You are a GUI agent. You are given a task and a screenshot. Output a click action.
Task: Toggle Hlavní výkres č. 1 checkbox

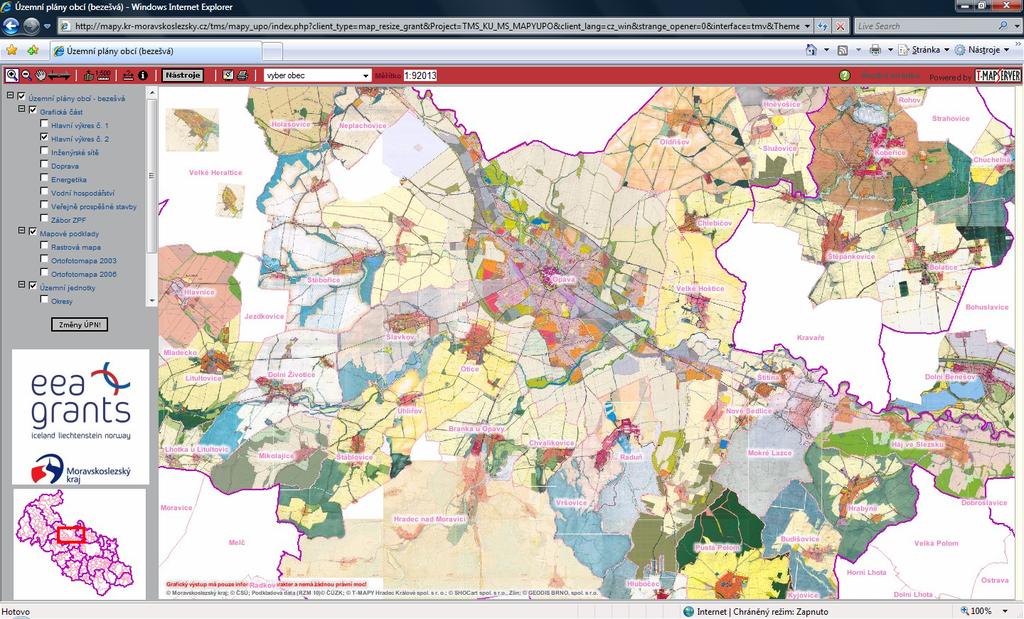pyautogui.click(x=44, y=124)
